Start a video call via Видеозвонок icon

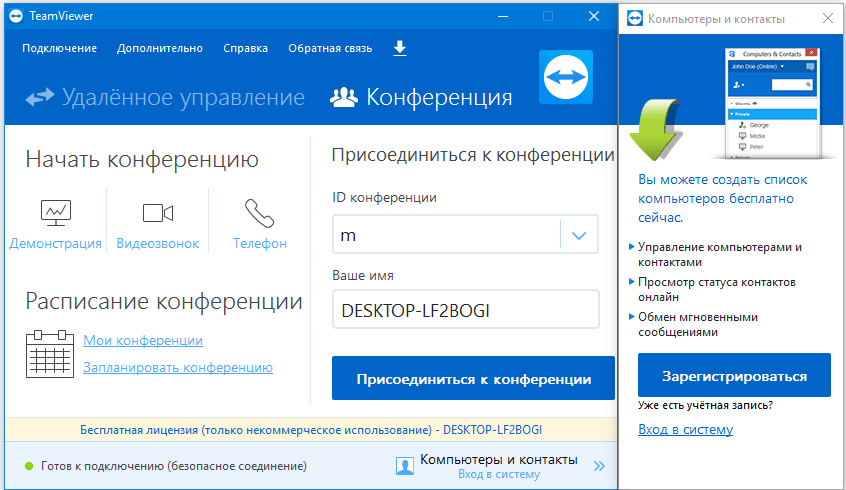click(158, 212)
